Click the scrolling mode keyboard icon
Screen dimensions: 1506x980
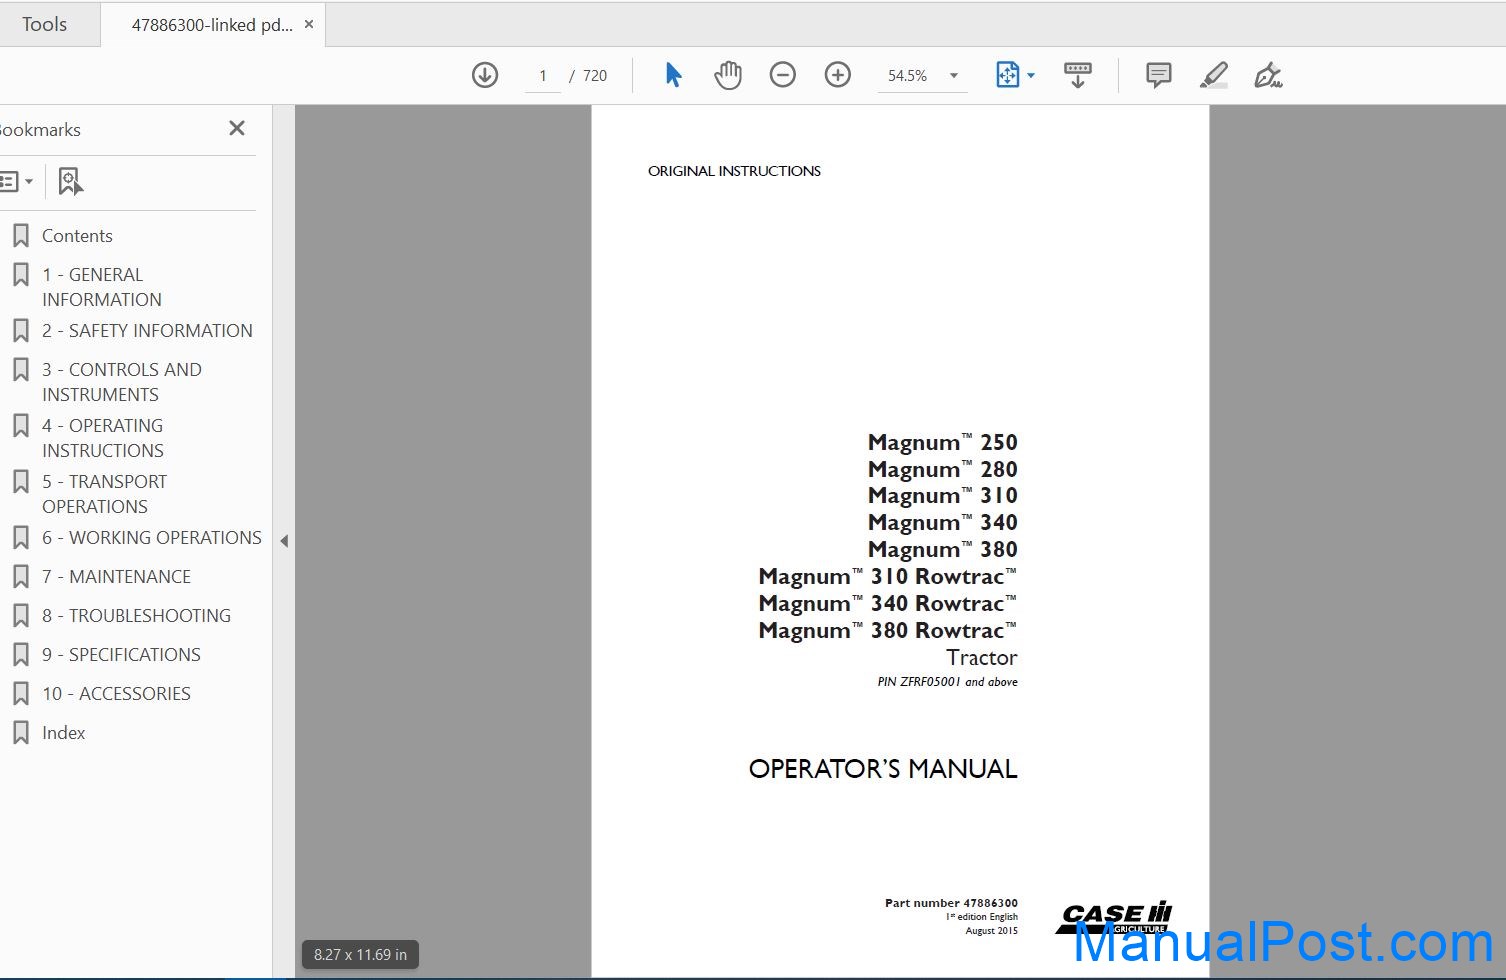[x=1078, y=75]
